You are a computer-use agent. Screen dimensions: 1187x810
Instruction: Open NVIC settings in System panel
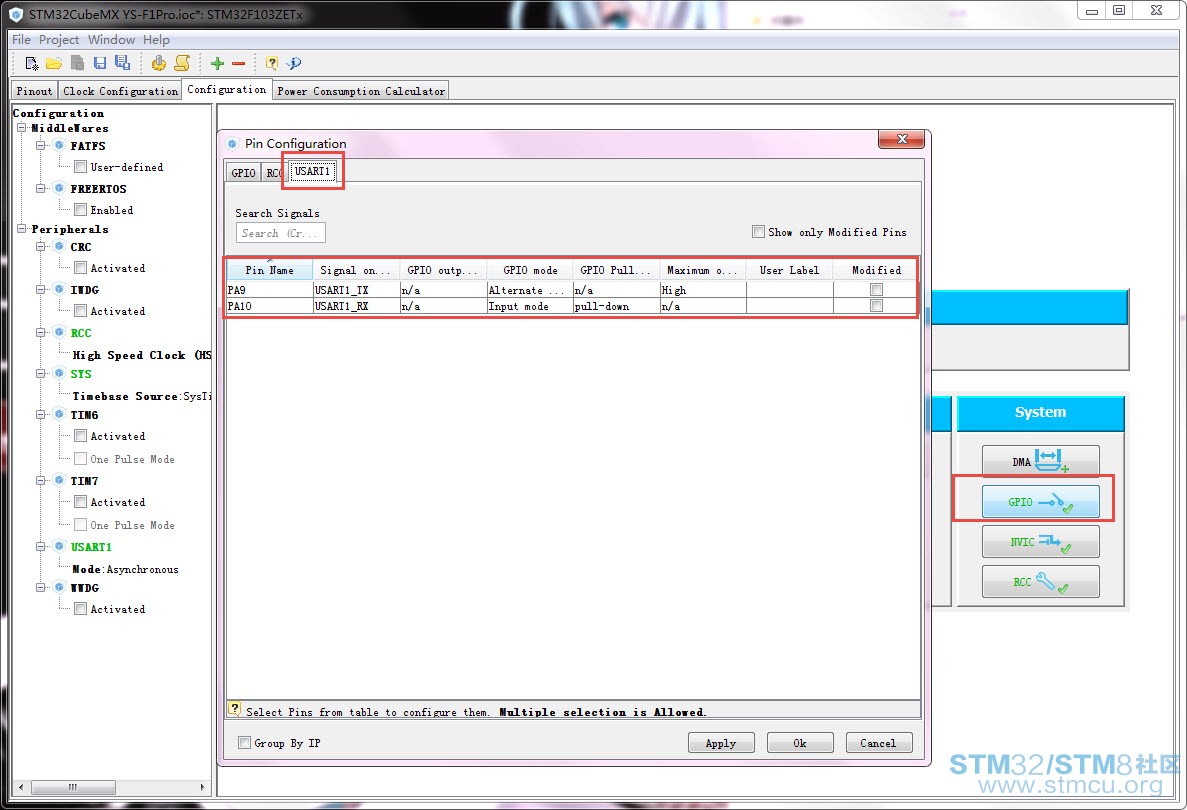[x=1040, y=542]
